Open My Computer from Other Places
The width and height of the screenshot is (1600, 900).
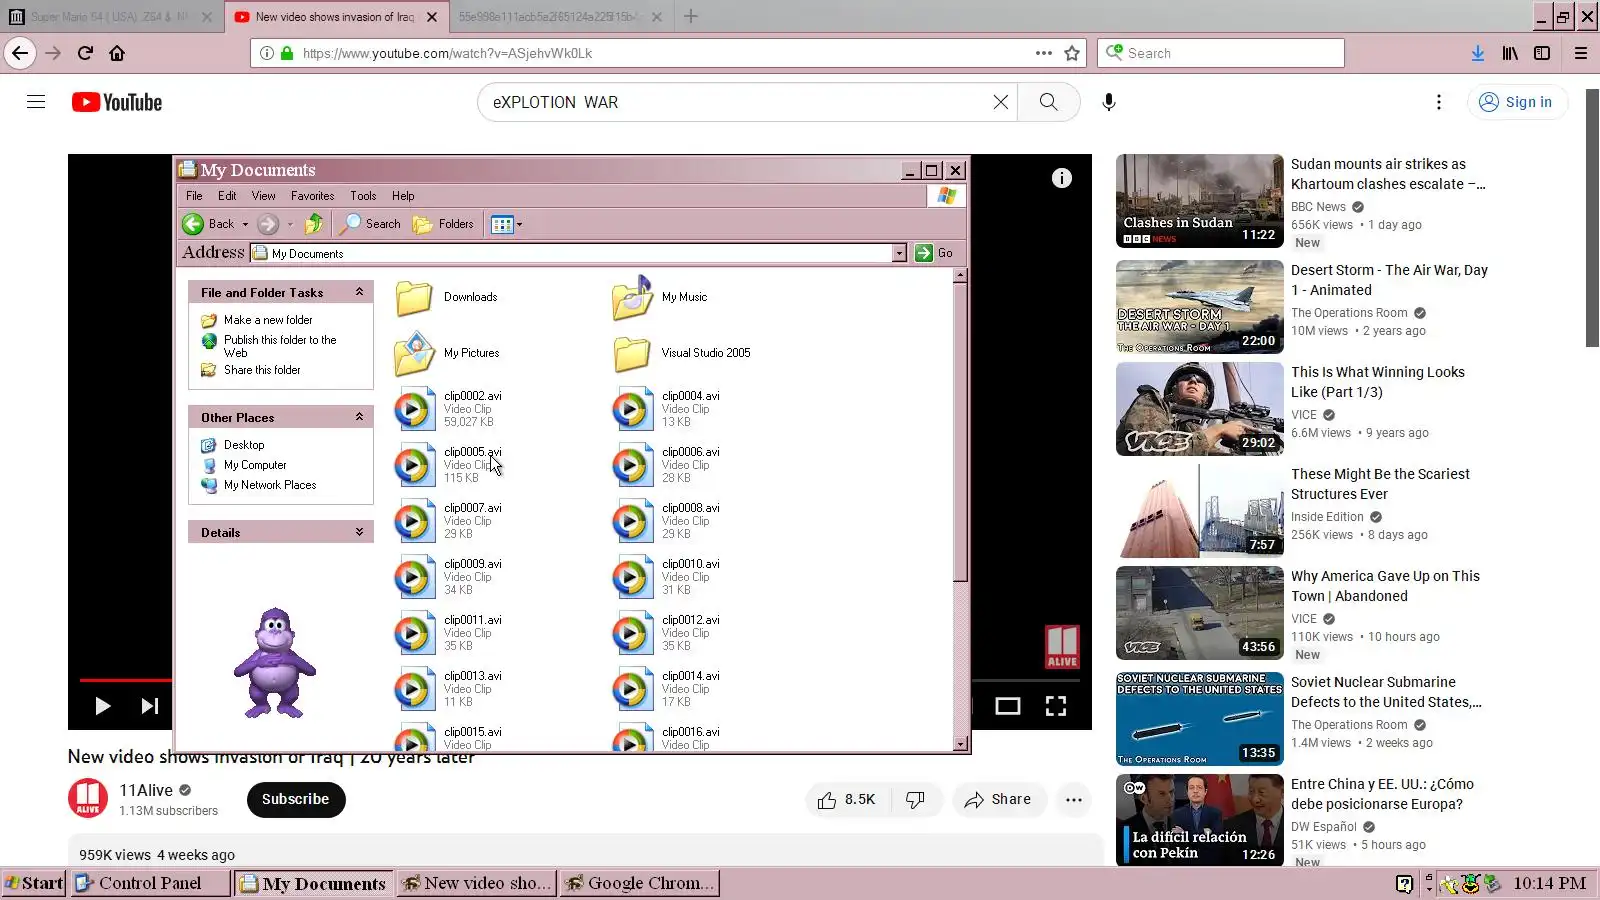coord(255,465)
